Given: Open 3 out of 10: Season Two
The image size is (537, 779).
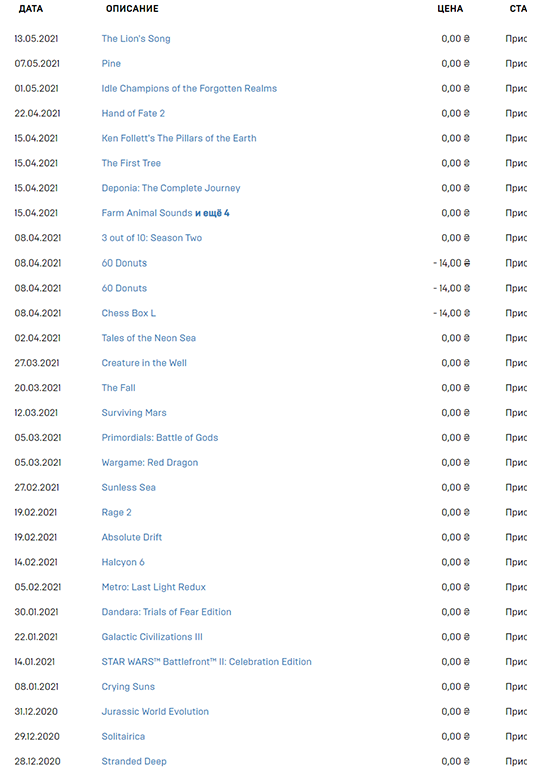Looking at the screenshot, I should tap(152, 238).
